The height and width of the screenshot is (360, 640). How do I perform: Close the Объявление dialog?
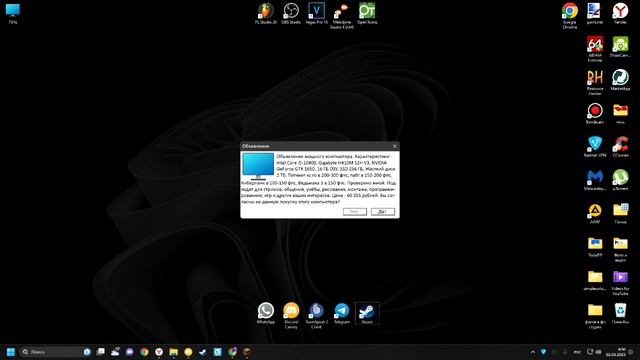point(394,146)
